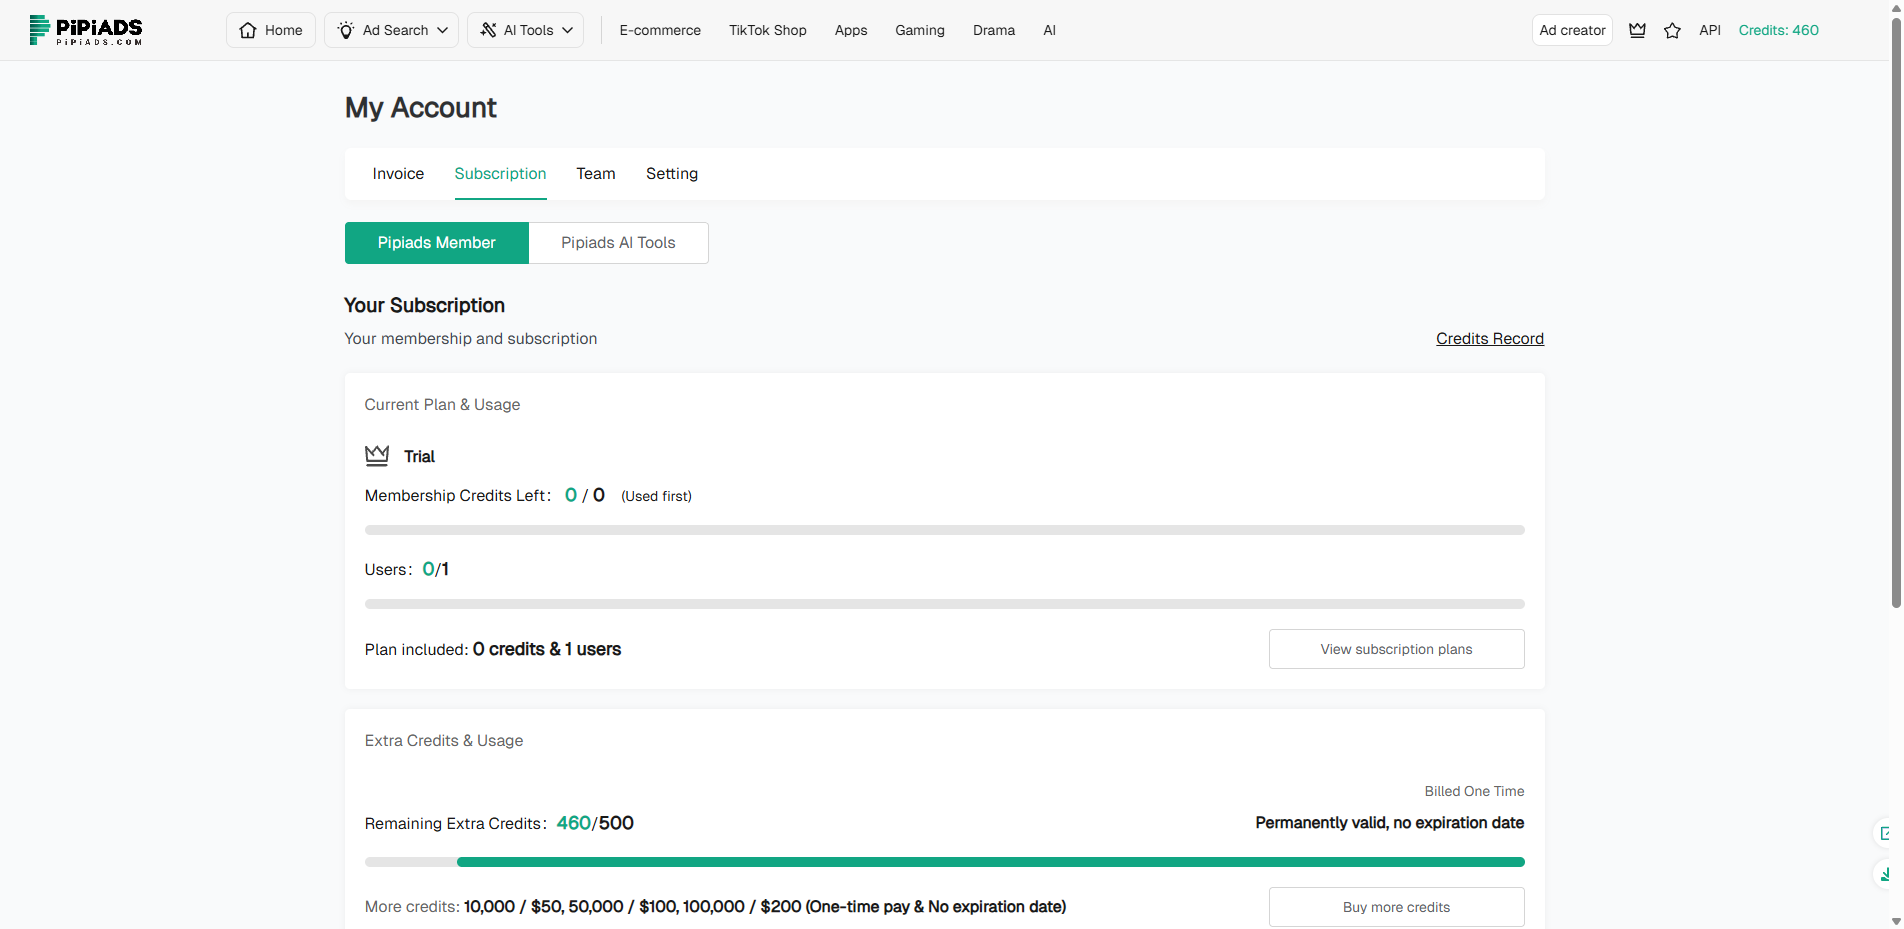
Task: Select the Pipiads Member toggle button
Action: click(x=437, y=243)
